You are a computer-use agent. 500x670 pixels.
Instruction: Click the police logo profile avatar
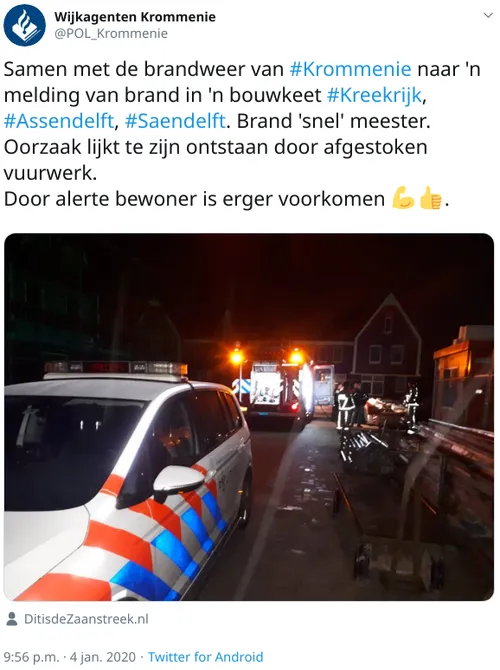coord(24,25)
